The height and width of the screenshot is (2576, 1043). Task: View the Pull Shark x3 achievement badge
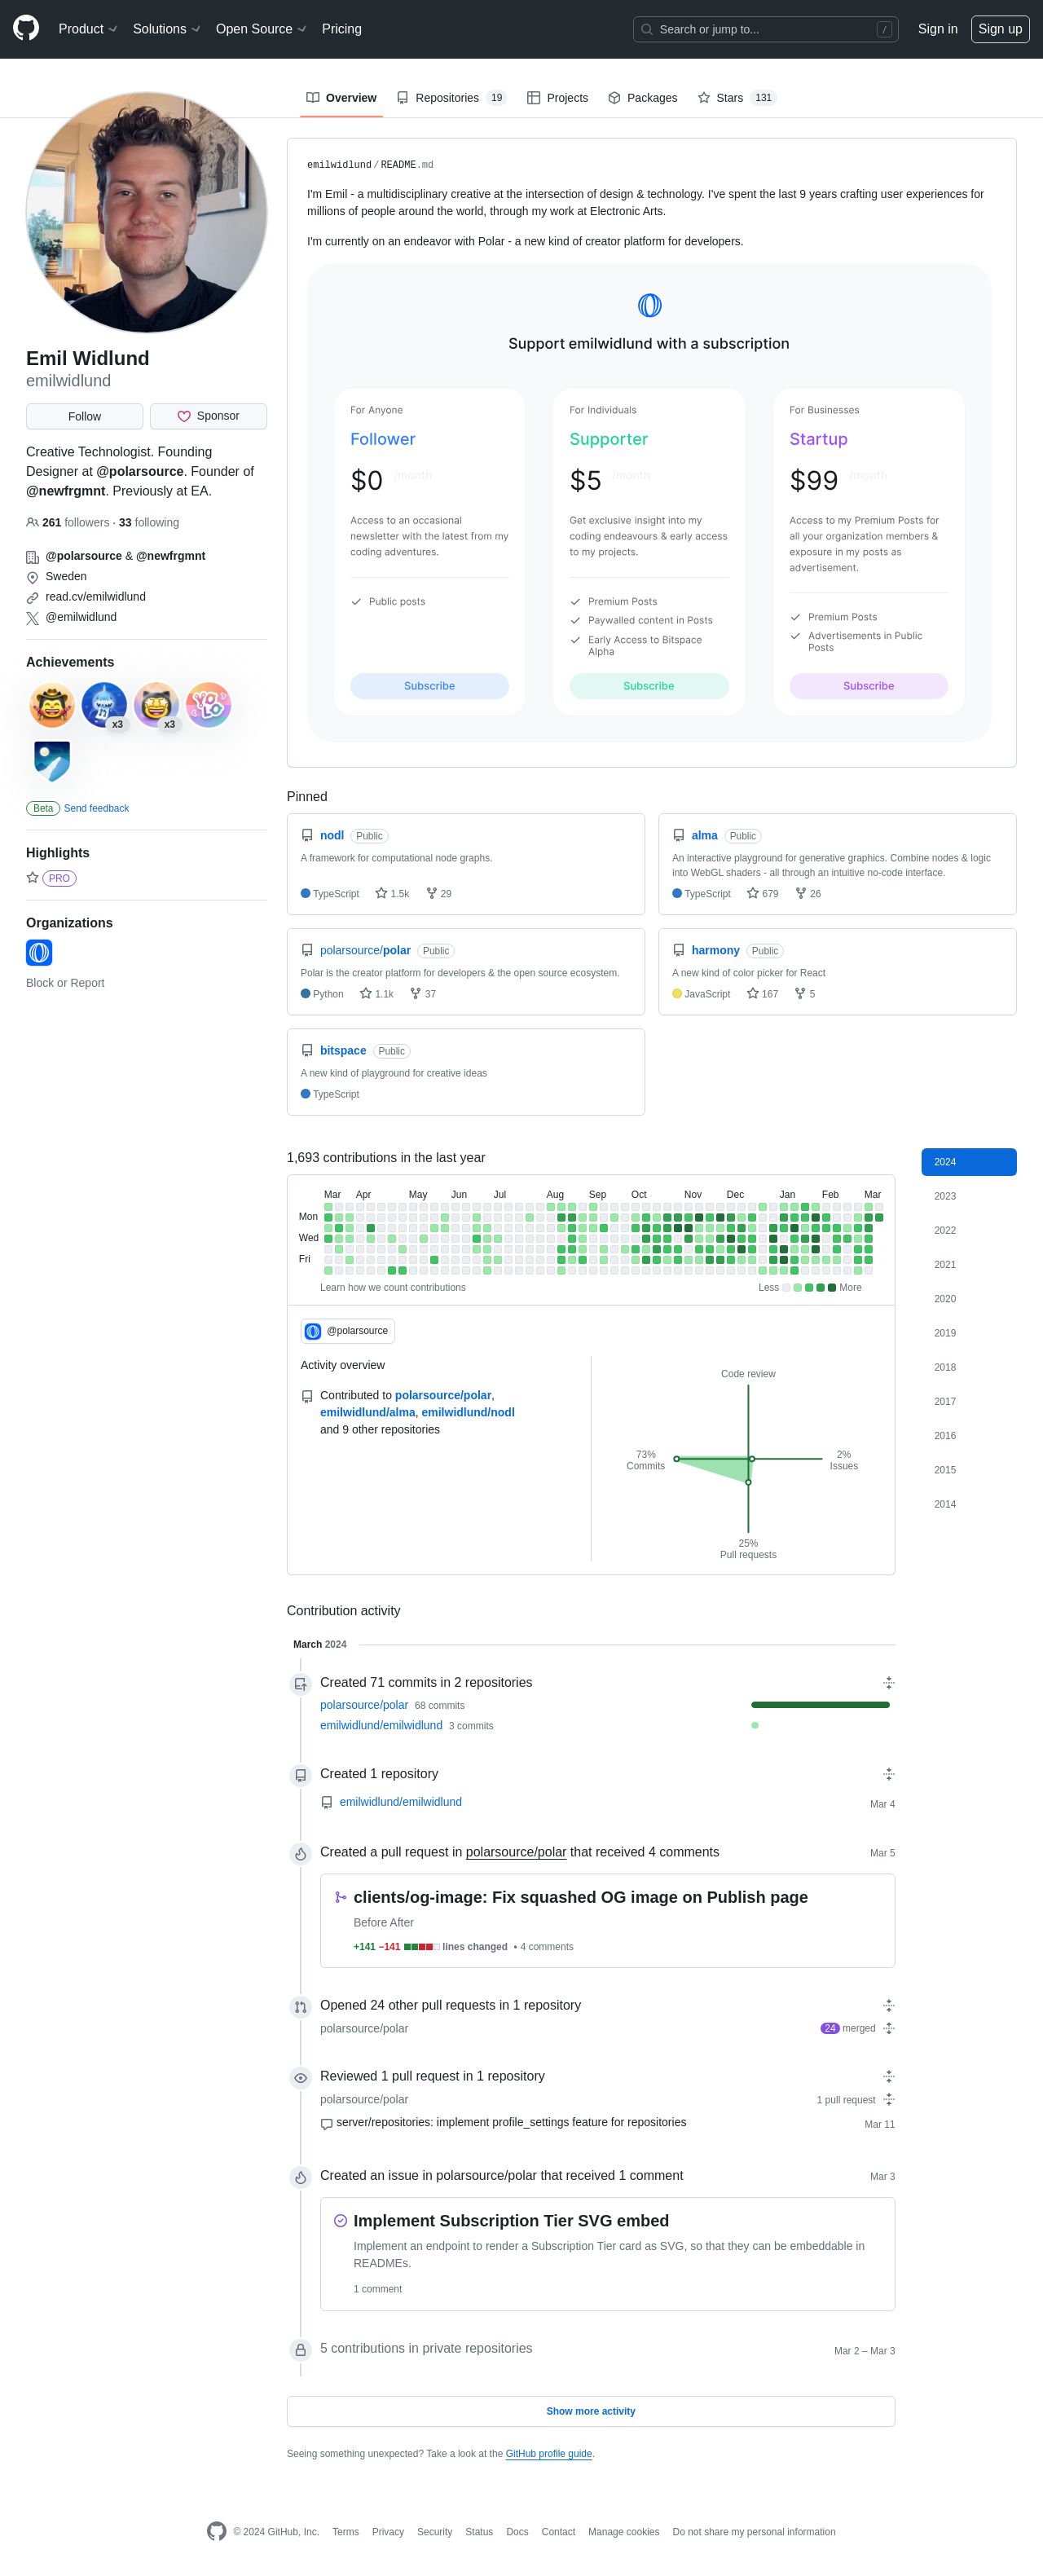[104, 705]
